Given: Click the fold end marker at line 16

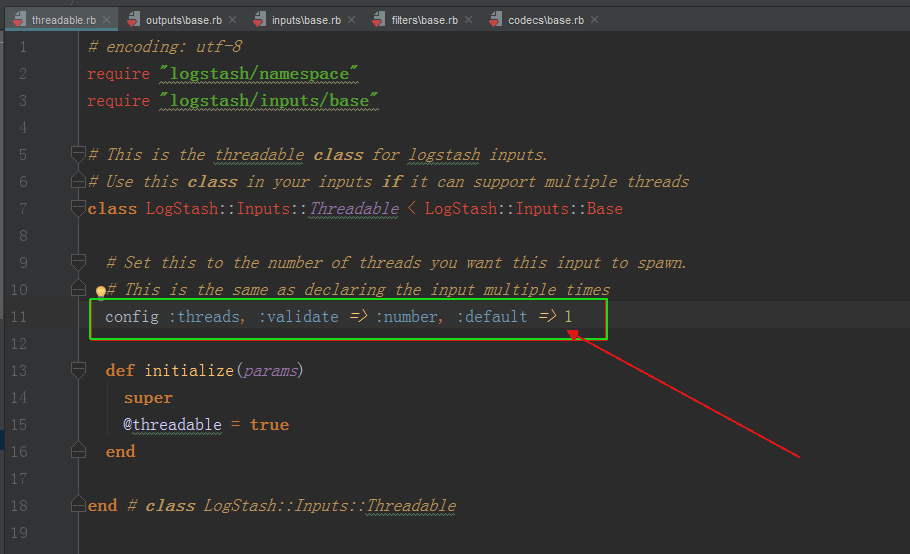Looking at the screenshot, I should (x=78, y=451).
